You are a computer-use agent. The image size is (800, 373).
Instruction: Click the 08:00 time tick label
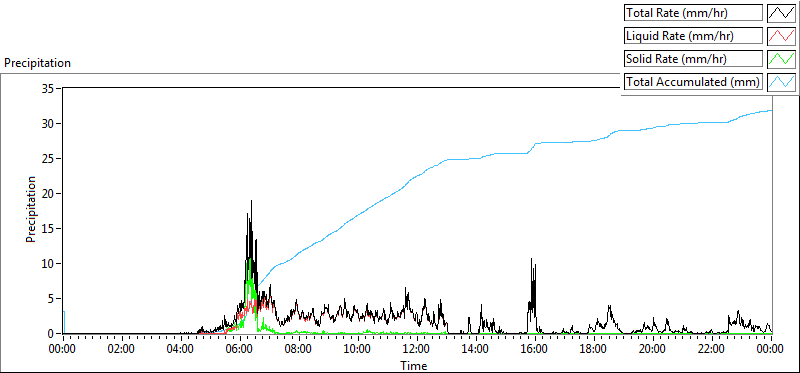click(x=298, y=350)
